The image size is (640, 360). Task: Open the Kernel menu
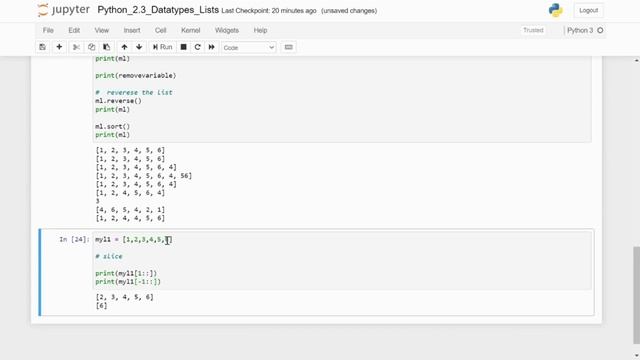coord(191,30)
